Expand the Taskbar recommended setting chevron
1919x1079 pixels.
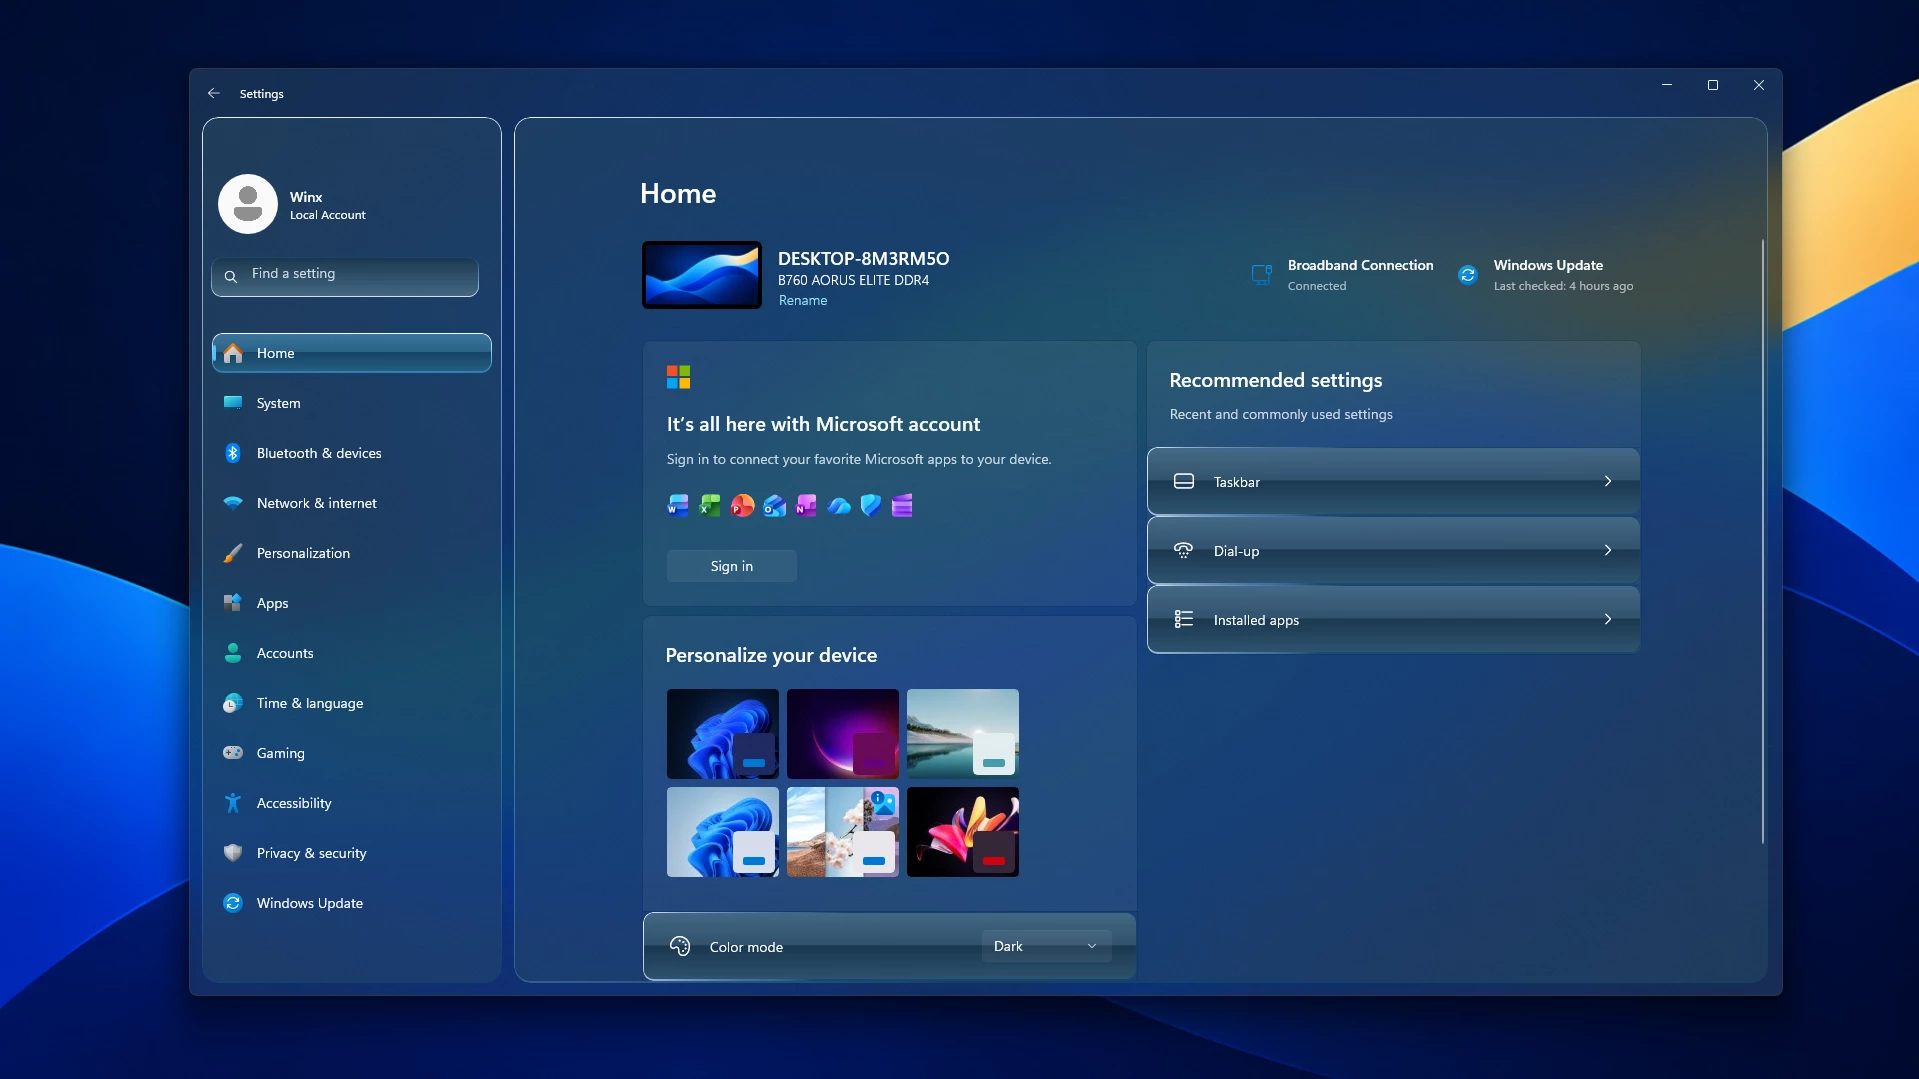[1608, 481]
